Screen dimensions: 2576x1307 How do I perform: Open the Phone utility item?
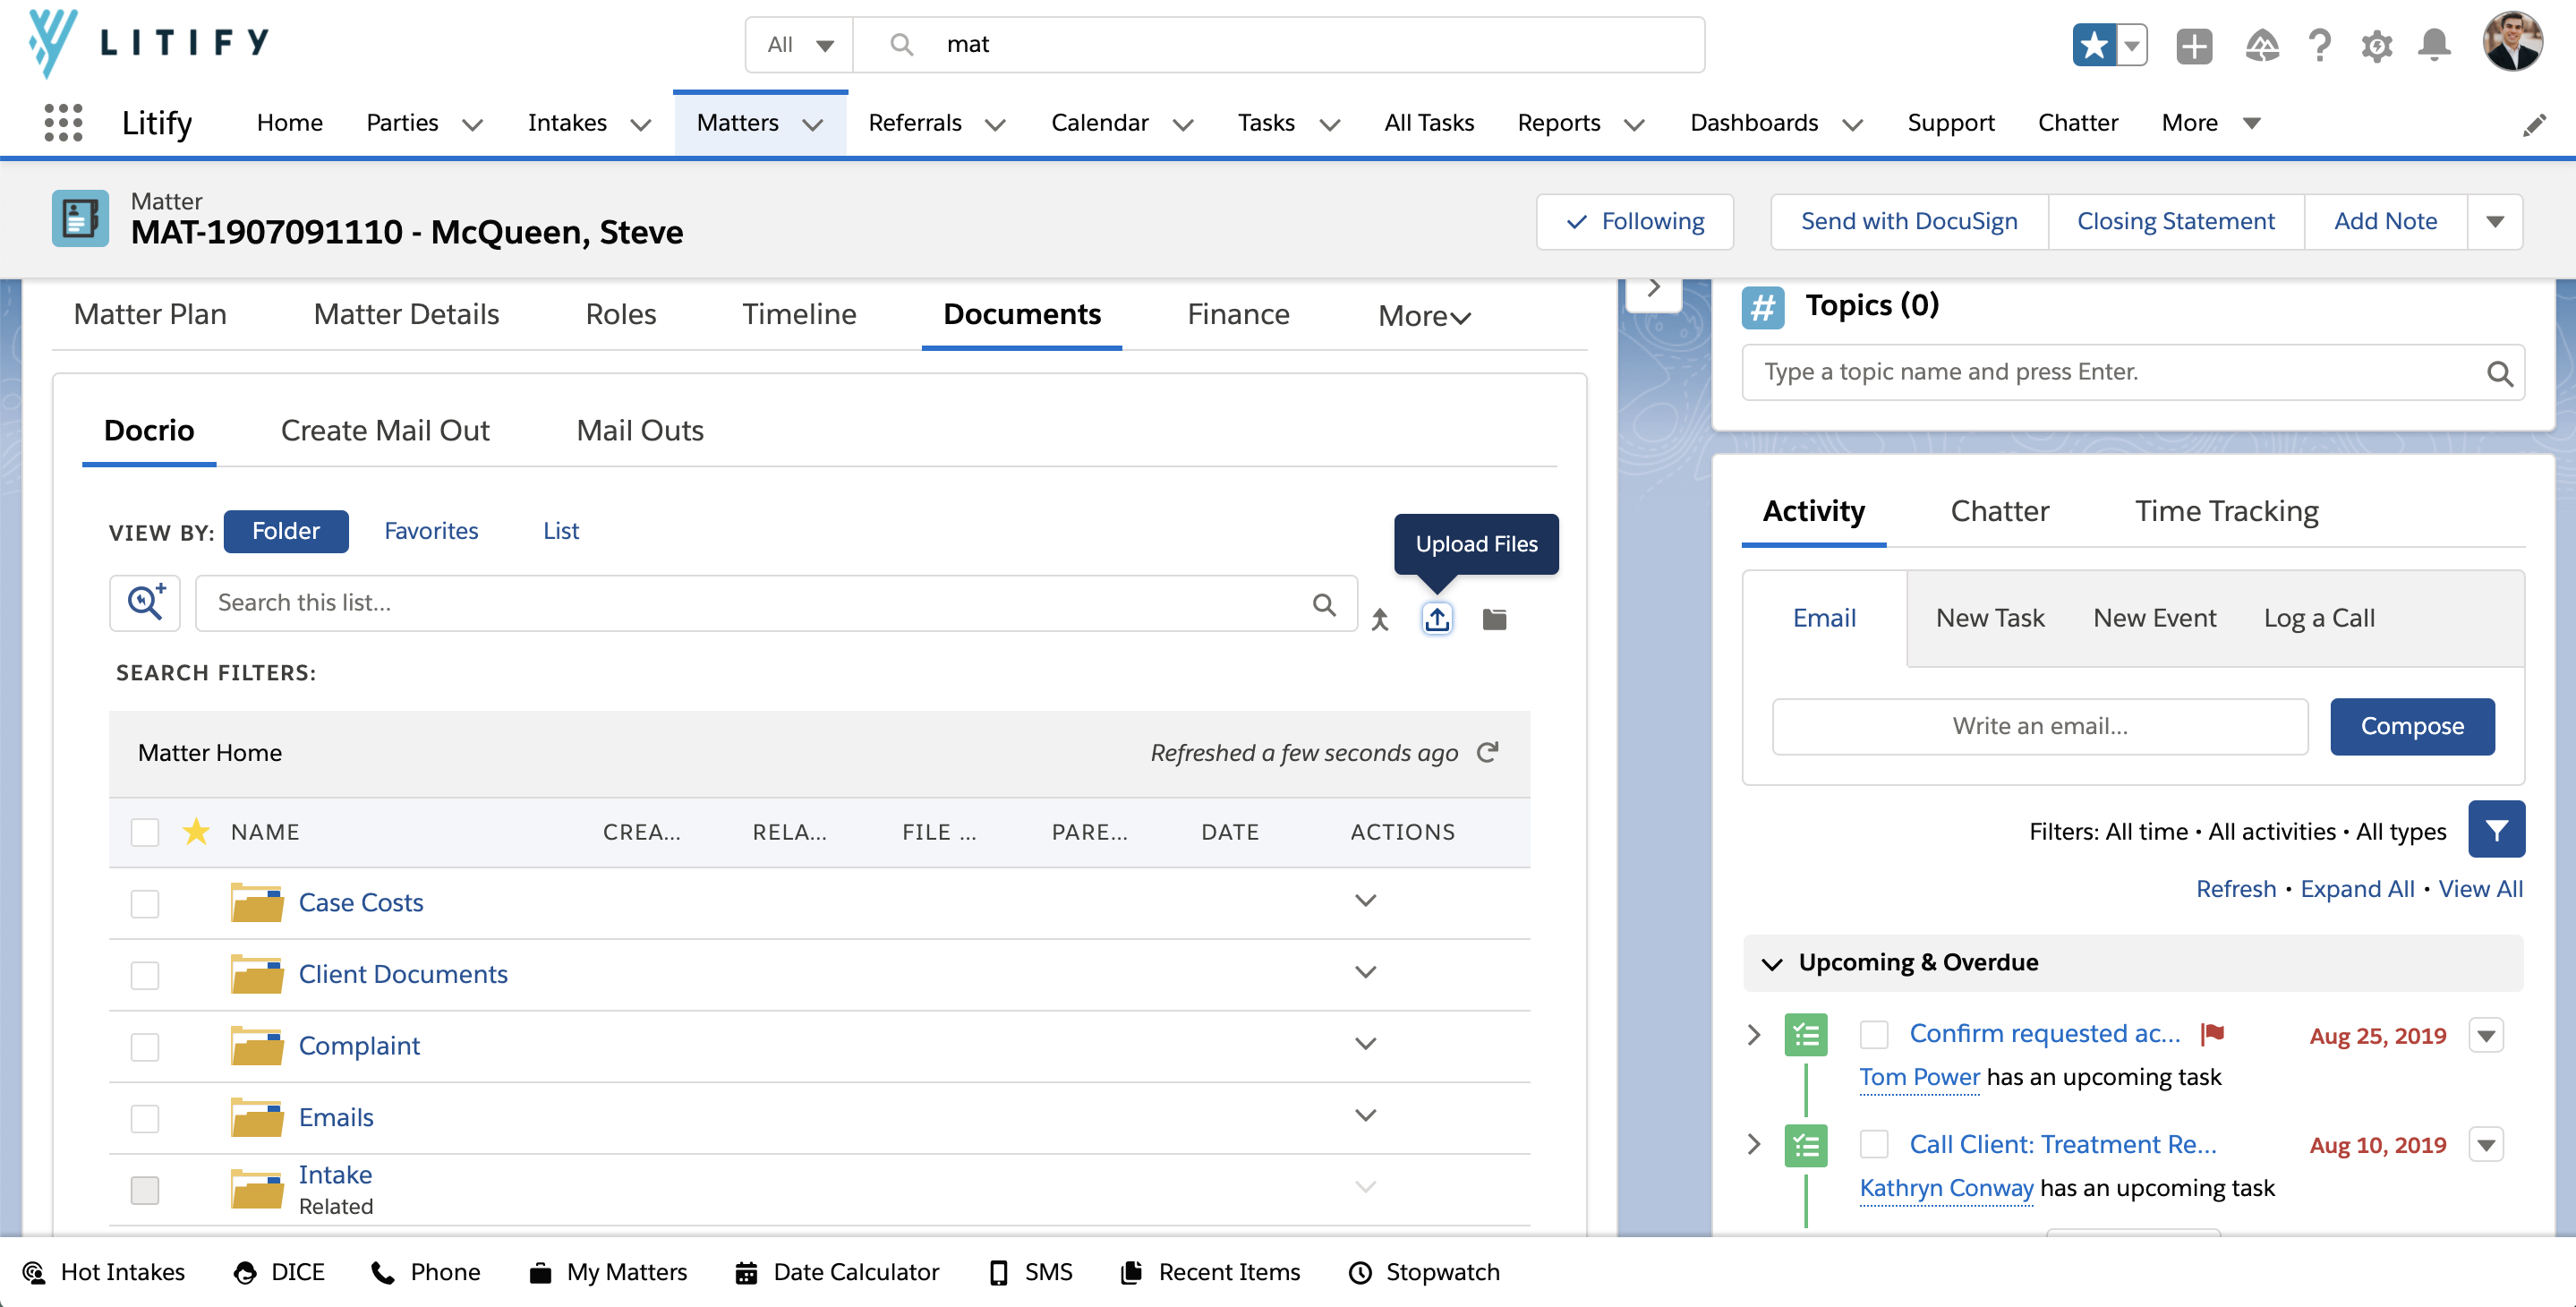(x=425, y=1272)
